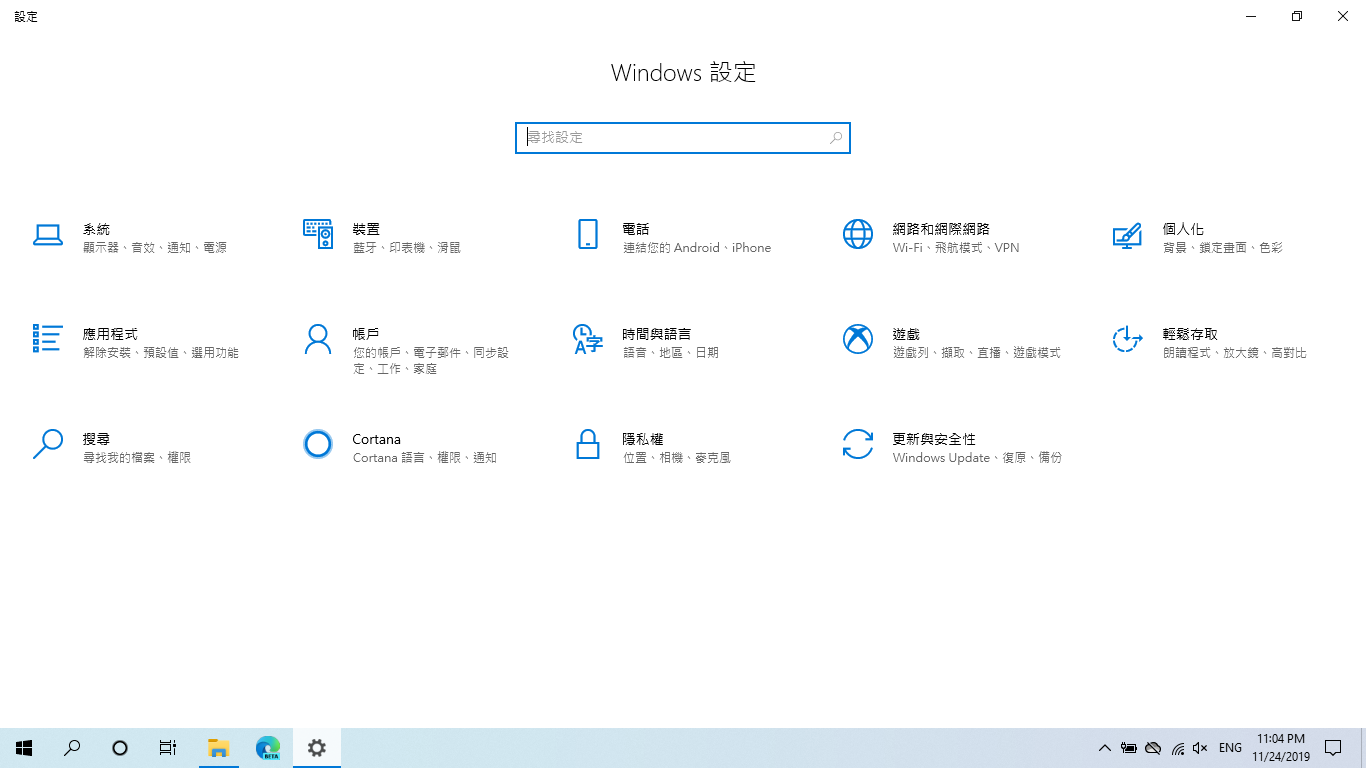The image size is (1366, 768).
Task: Open the 輕鬆存取 icon
Action: pos(1128,339)
